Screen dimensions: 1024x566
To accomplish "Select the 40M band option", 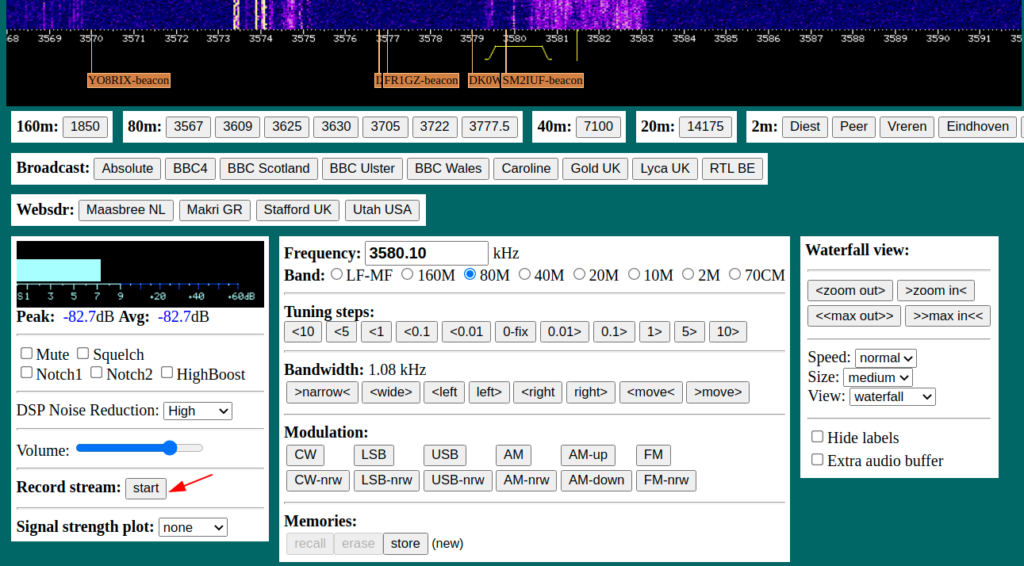I will (x=524, y=274).
